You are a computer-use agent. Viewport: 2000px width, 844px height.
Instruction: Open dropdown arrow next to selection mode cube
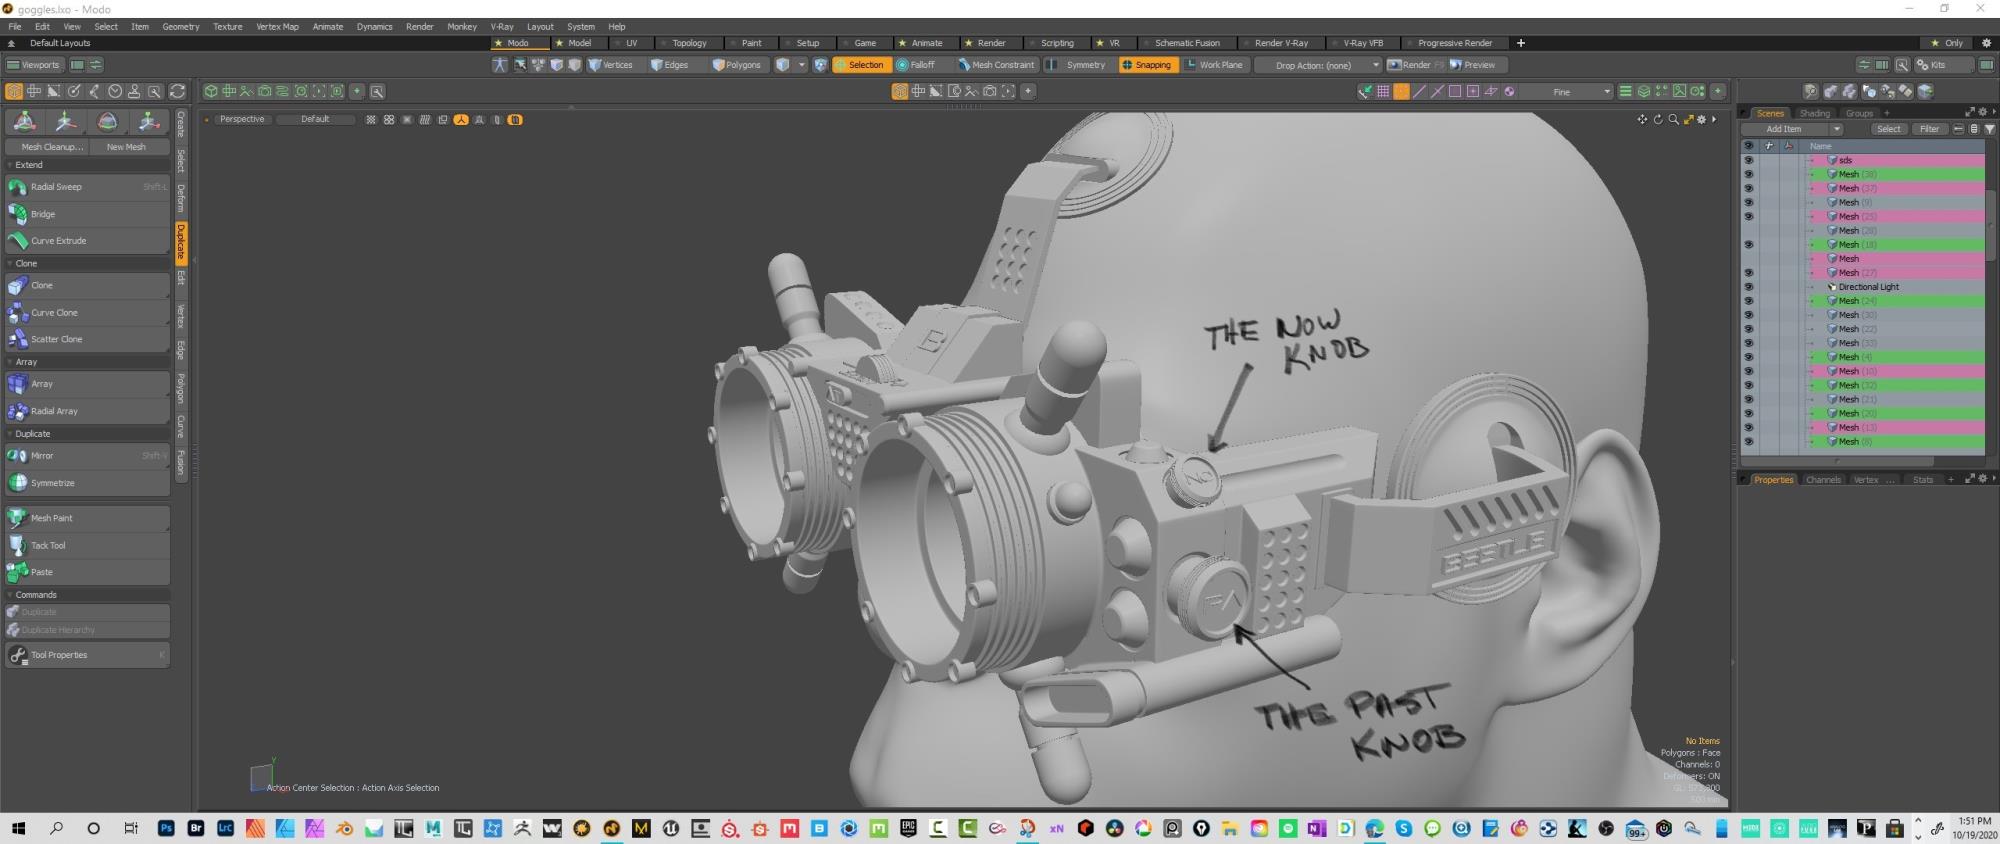coord(801,65)
